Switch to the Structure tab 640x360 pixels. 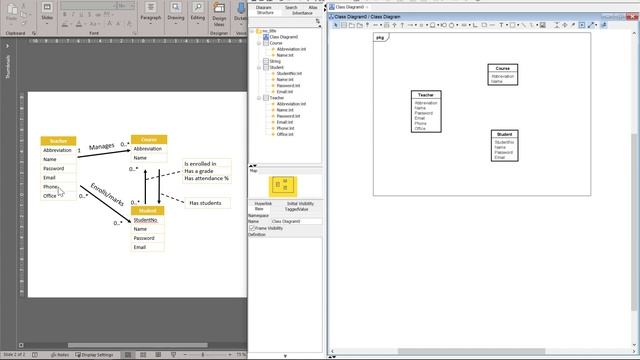tap(265, 13)
